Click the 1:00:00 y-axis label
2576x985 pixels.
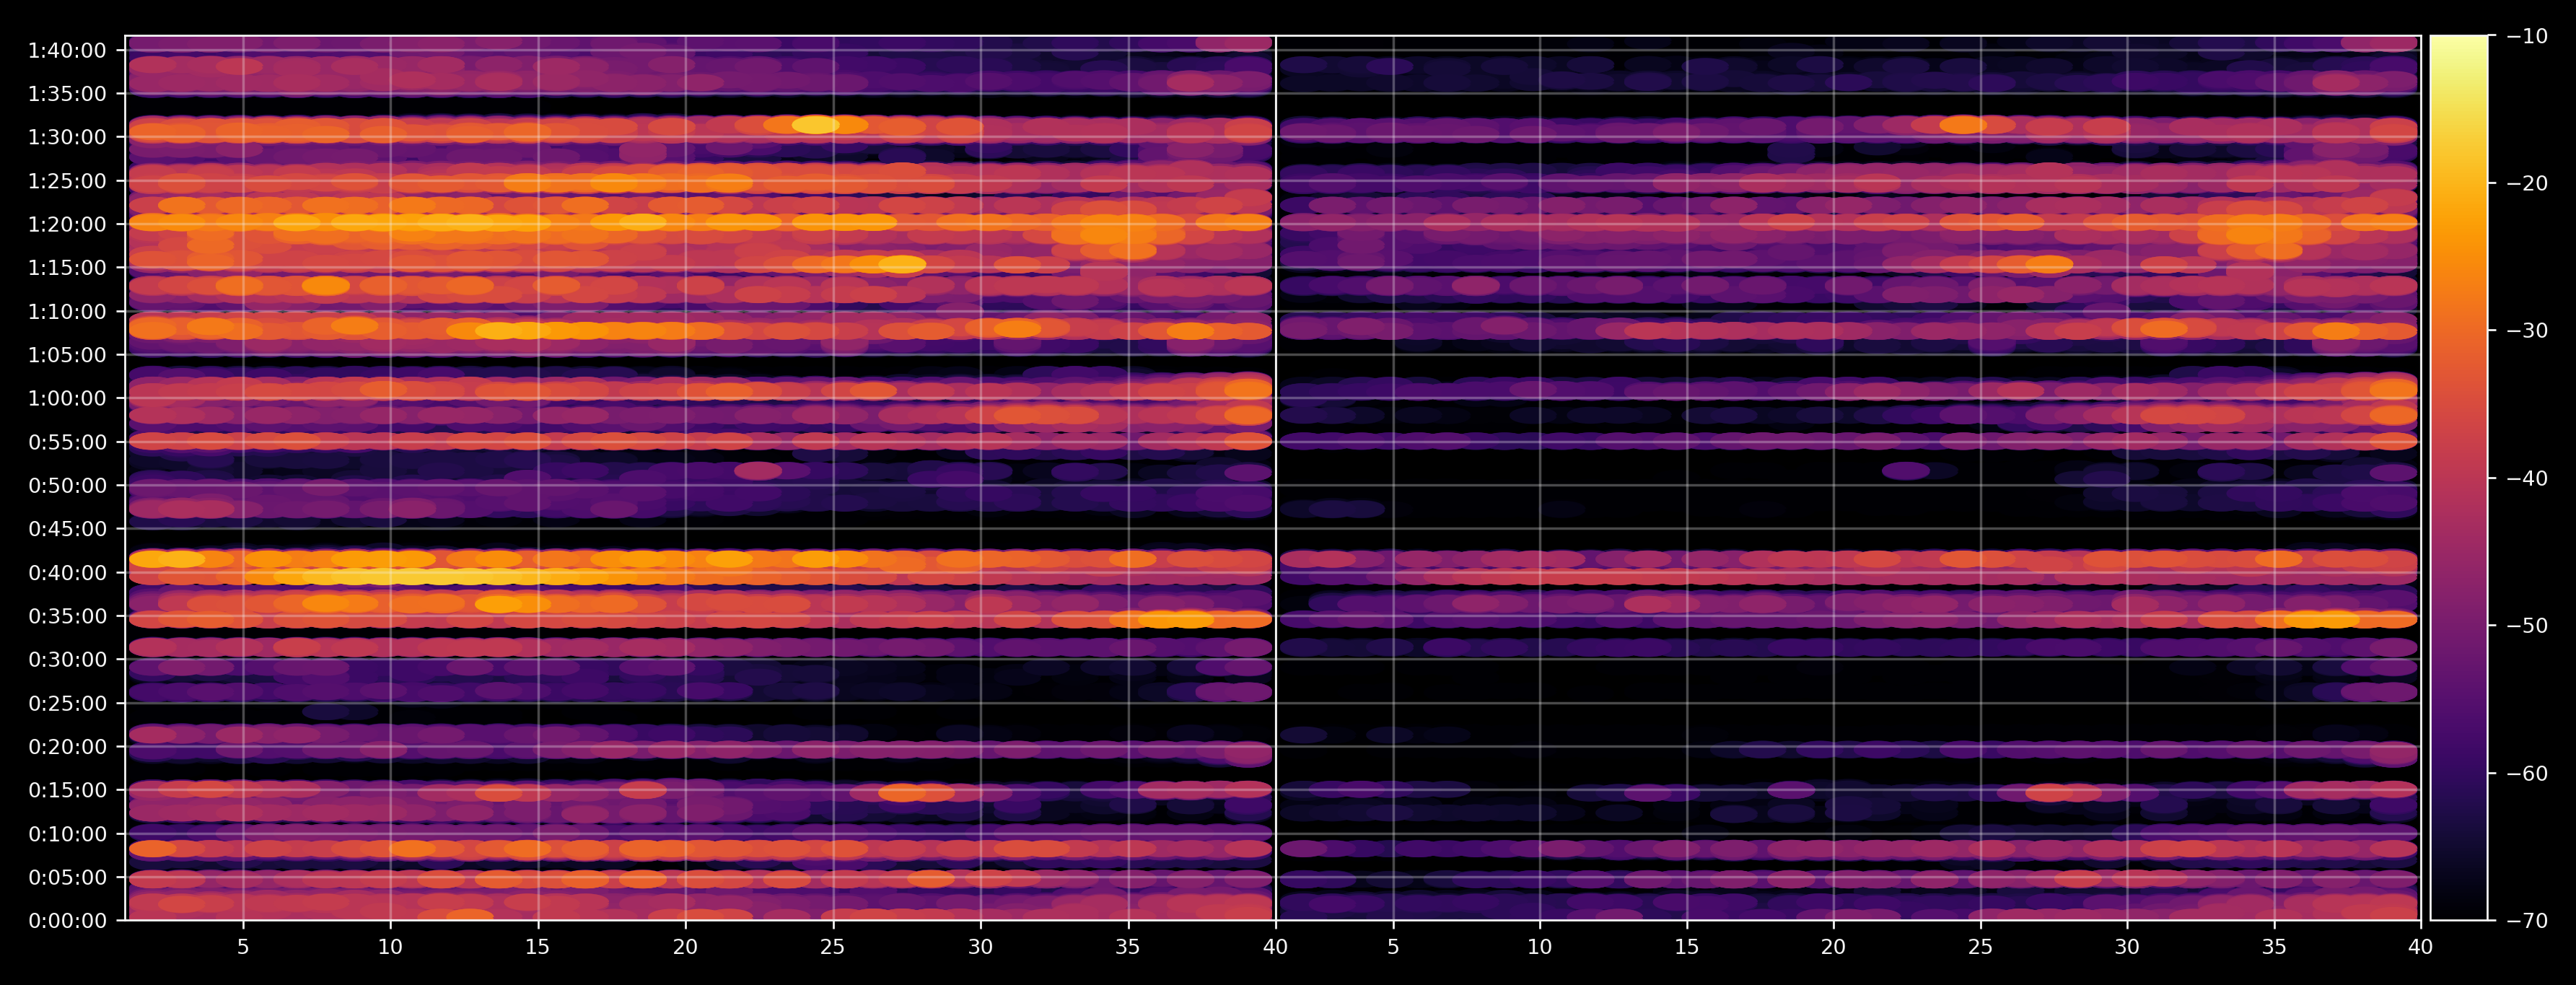click(x=67, y=399)
